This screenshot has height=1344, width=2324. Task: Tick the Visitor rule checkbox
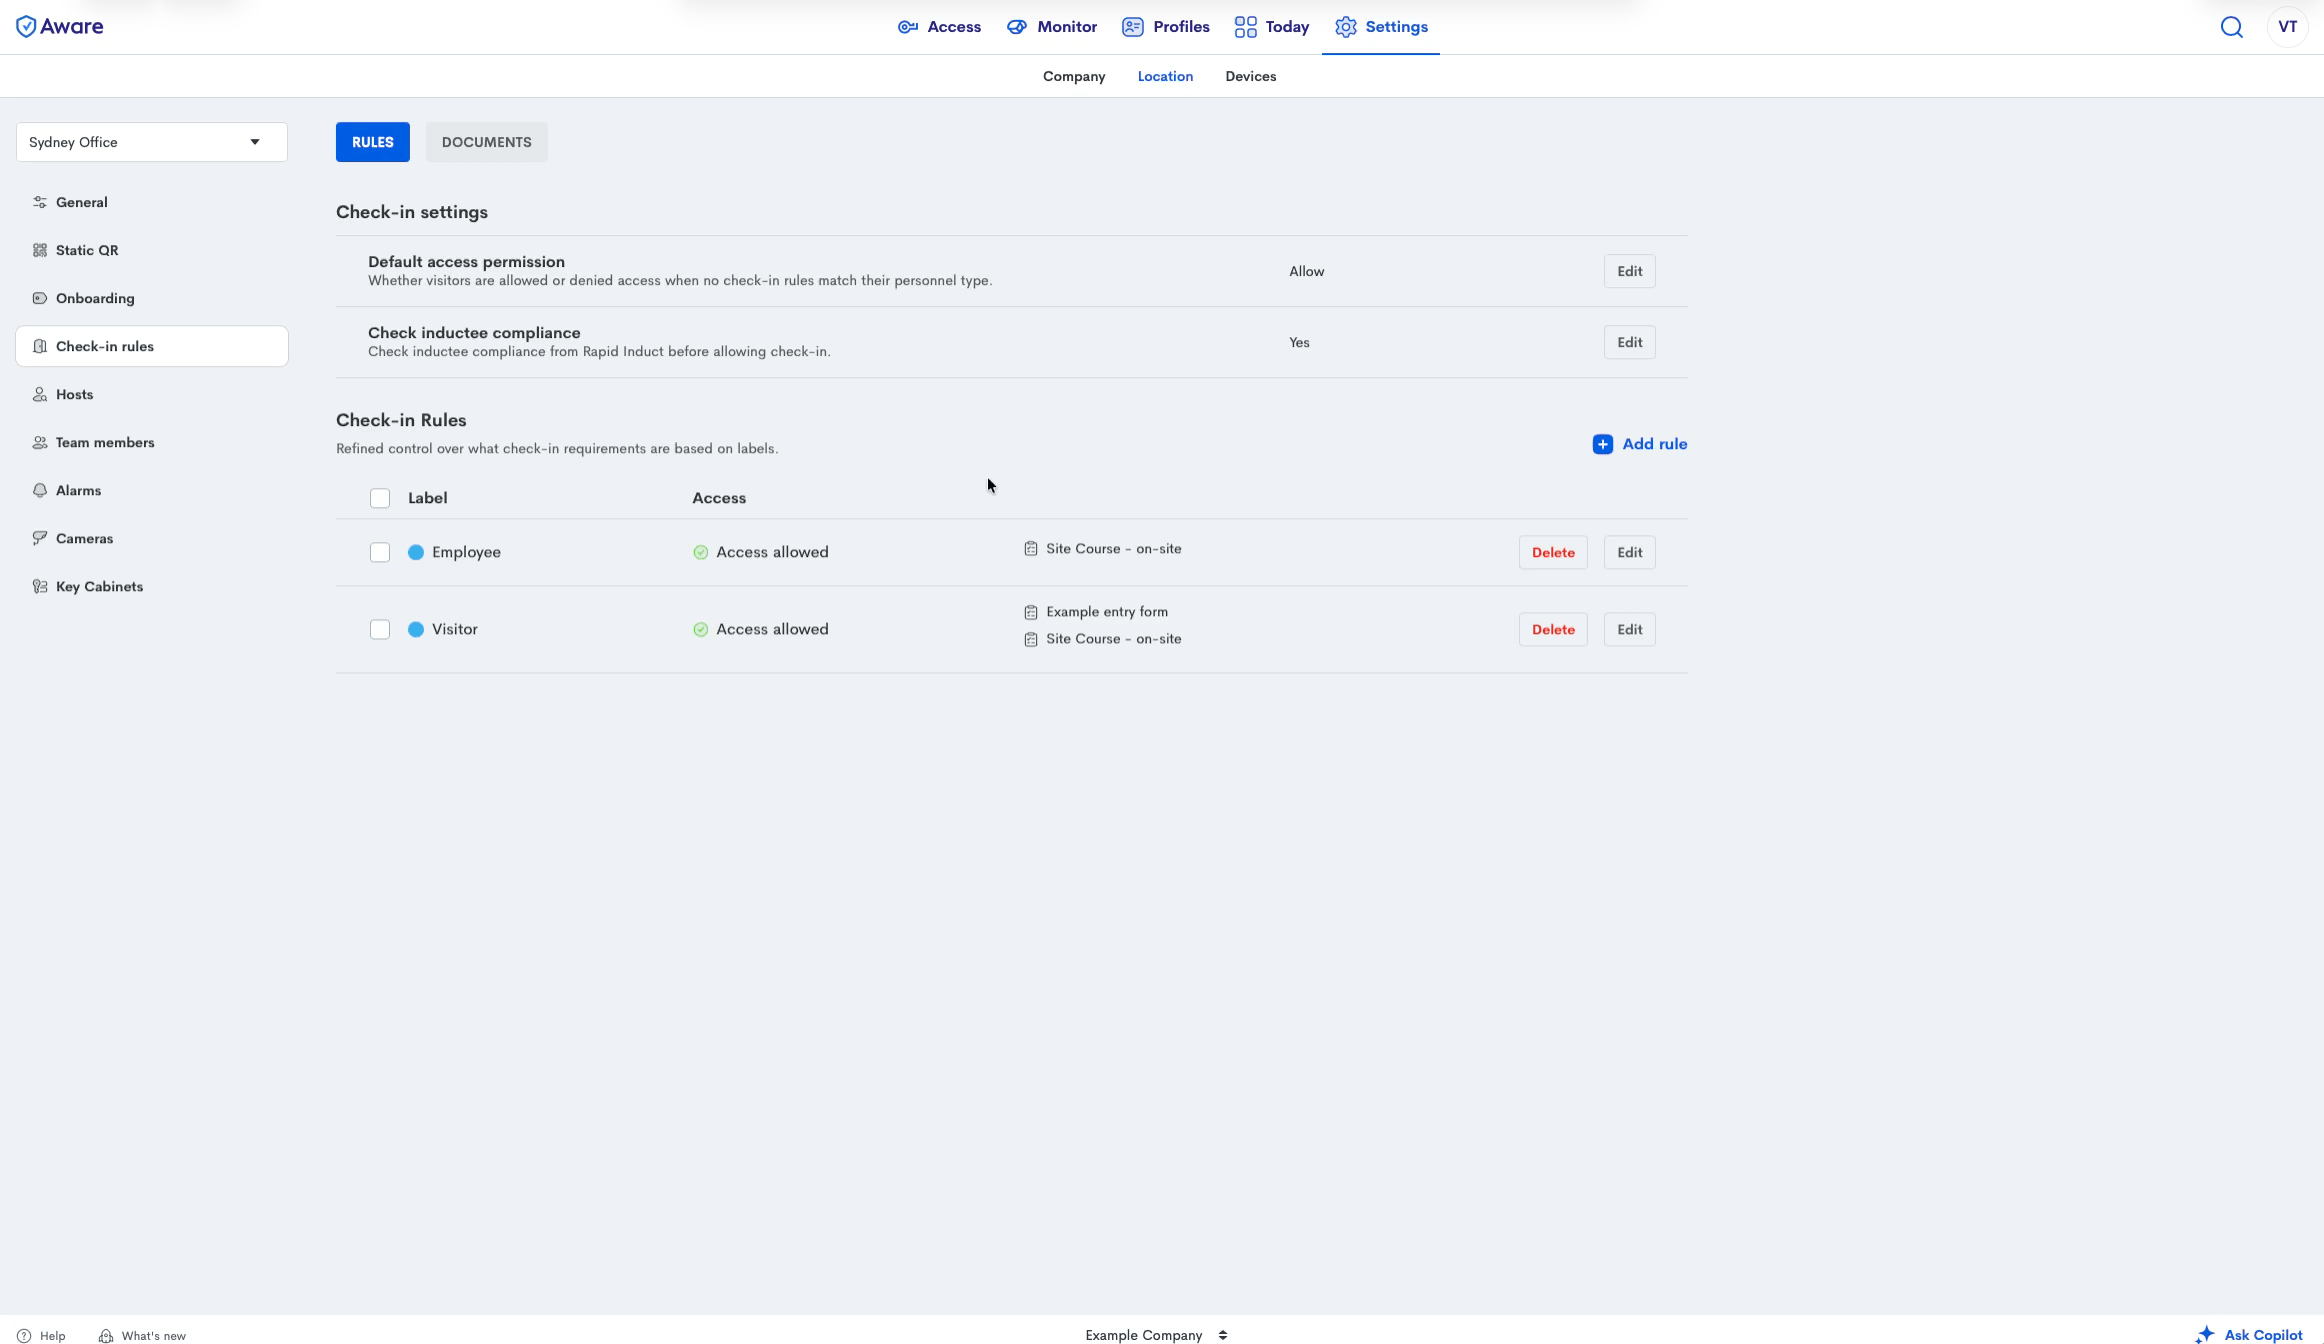(380, 629)
